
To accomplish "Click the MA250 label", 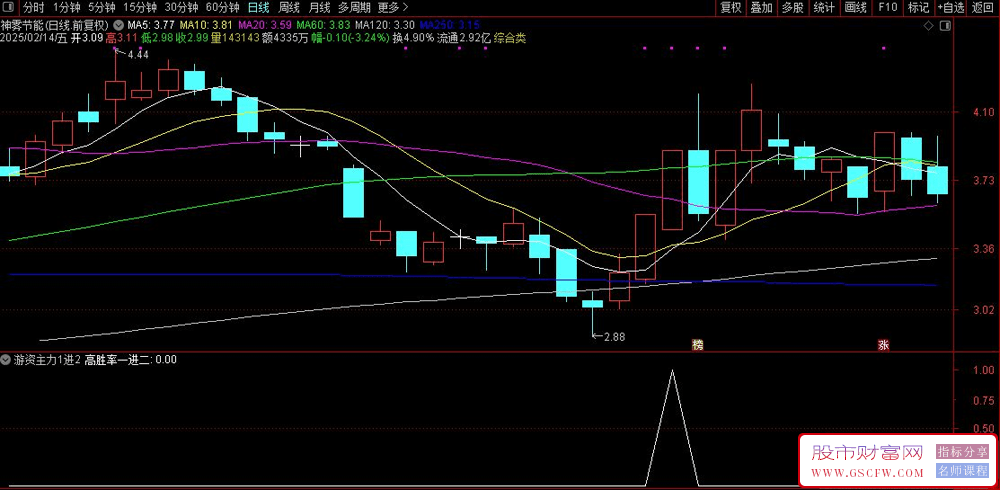I will point(450,26).
